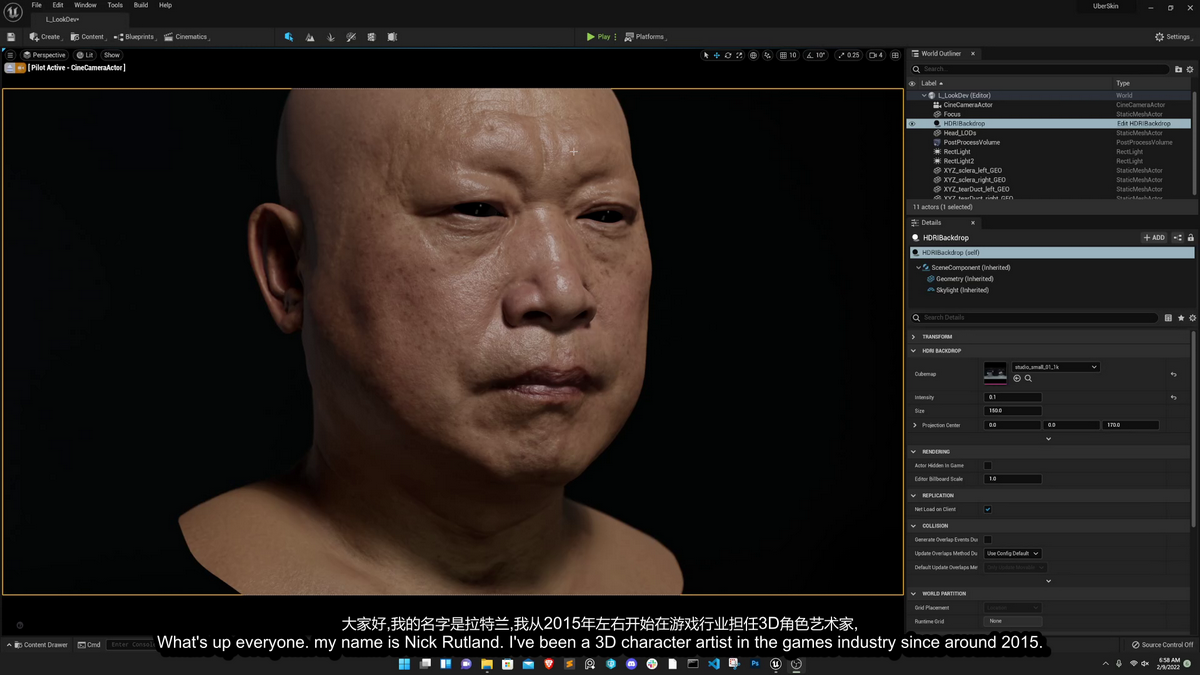Select the Landscape mode icon
The image size is (1200, 675).
pos(310,37)
